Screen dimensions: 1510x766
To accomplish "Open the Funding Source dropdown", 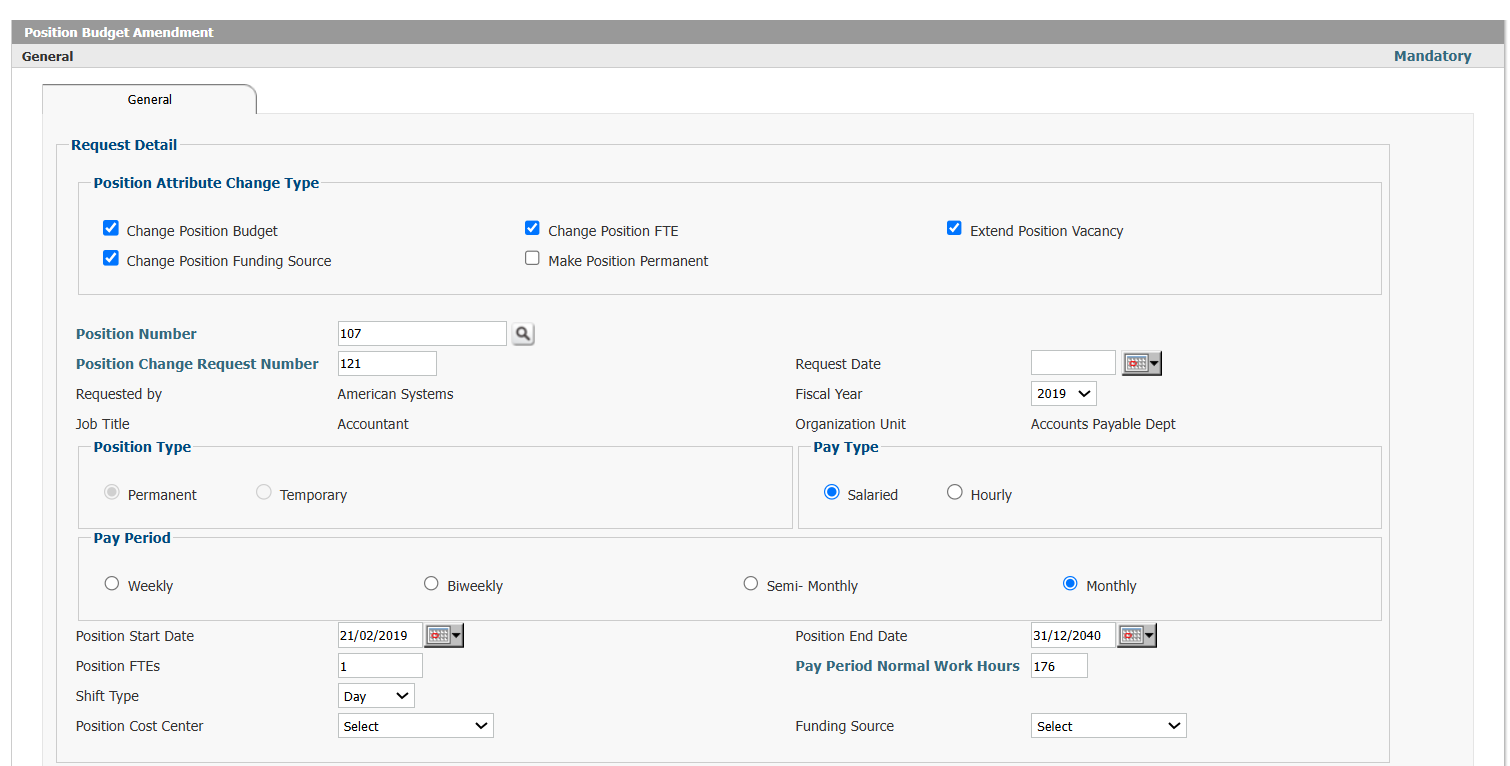I will tap(1108, 725).
